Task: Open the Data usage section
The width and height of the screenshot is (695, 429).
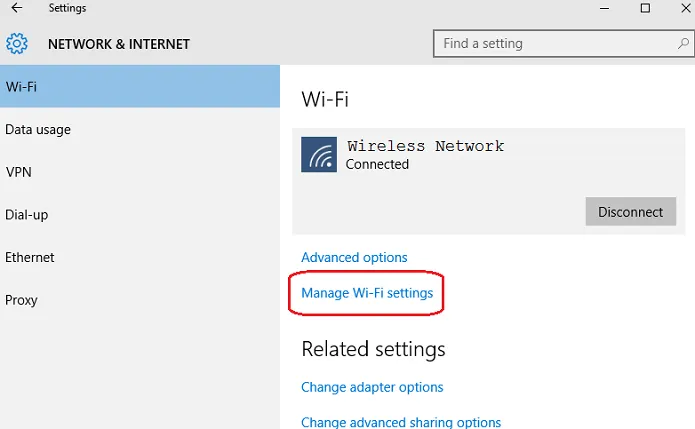Action: click(38, 129)
